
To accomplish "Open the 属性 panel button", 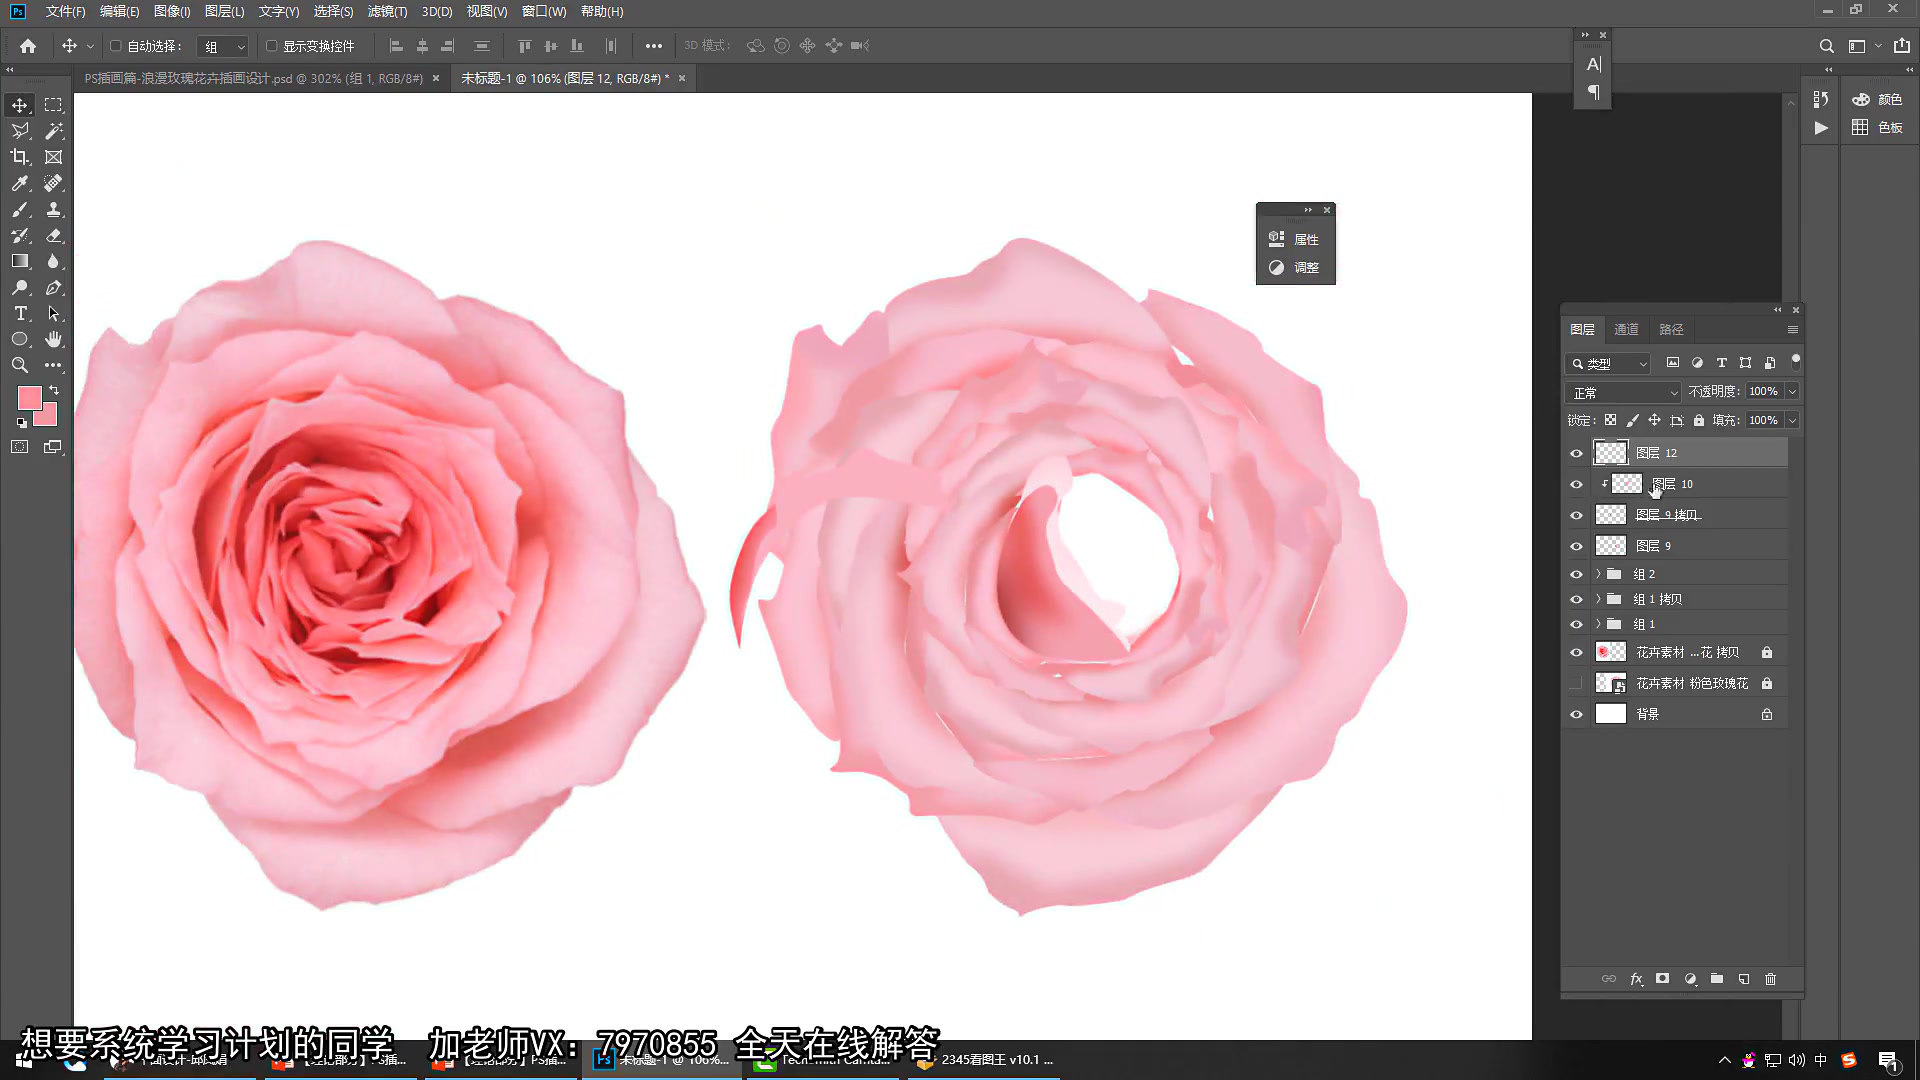I will click(x=1296, y=239).
